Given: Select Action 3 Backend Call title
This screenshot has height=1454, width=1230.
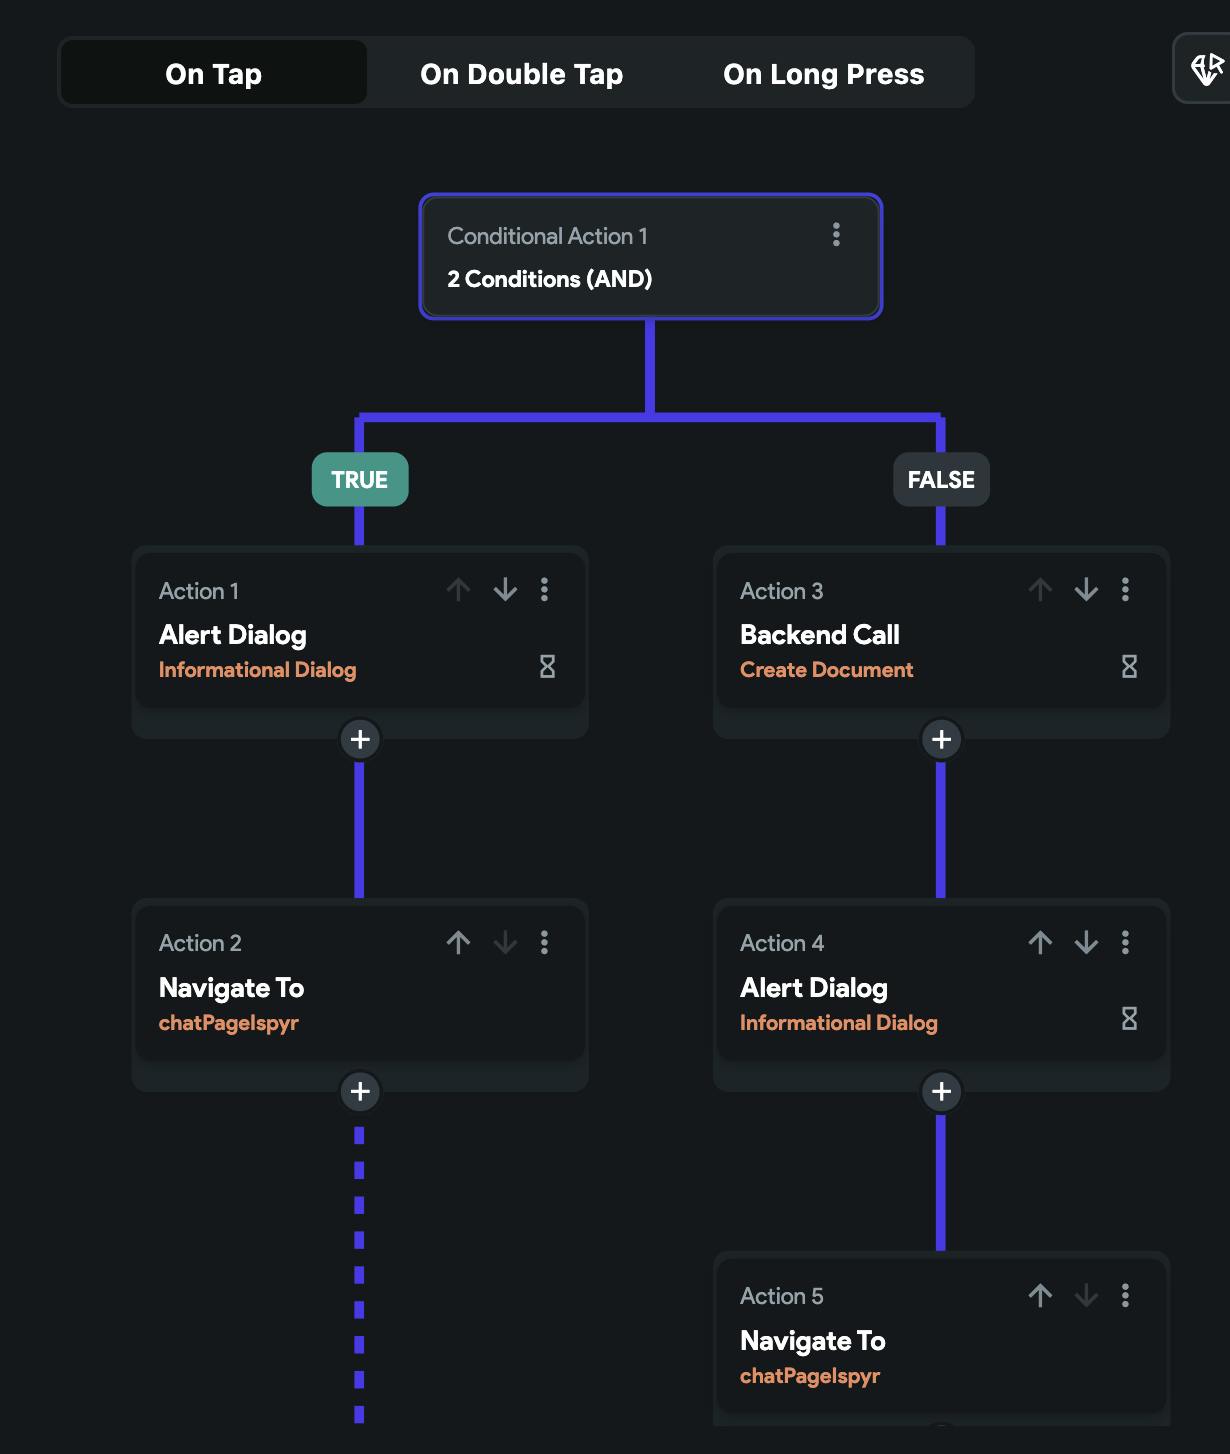Looking at the screenshot, I should coord(820,635).
